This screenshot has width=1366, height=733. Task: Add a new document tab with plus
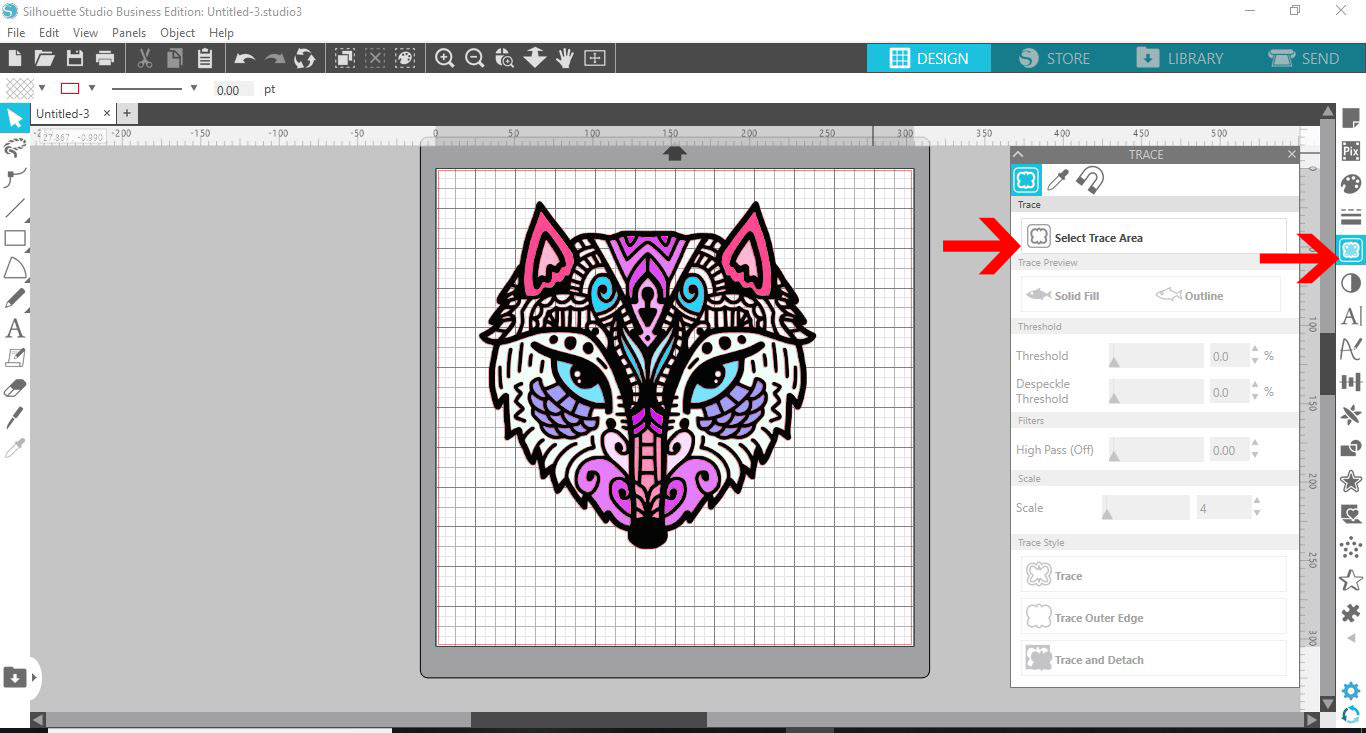click(127, 114)
